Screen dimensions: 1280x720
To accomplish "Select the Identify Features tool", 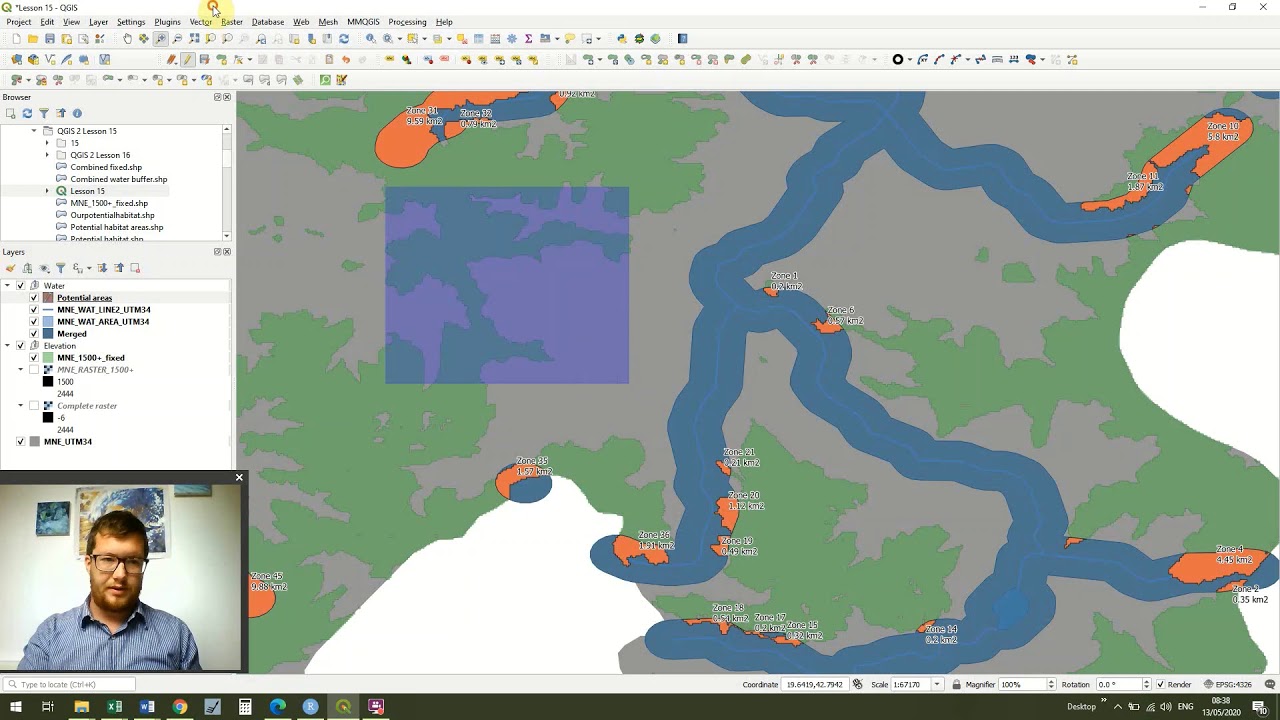I will pos(371,39).
